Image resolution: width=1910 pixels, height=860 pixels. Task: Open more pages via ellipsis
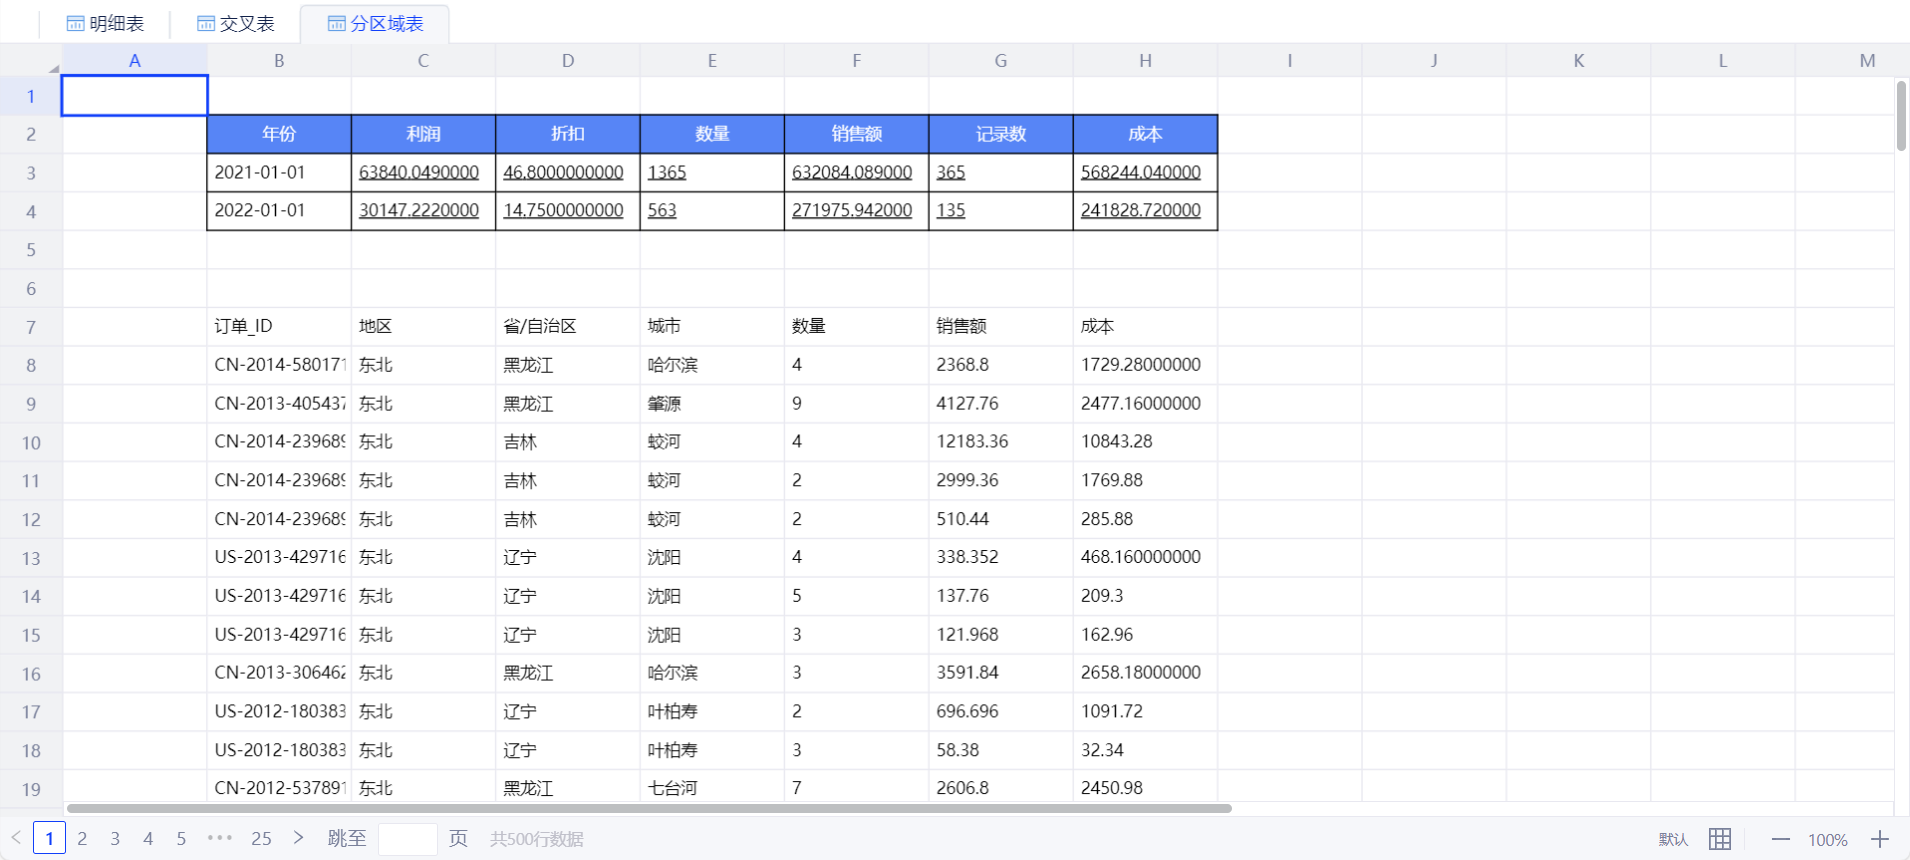220,838
